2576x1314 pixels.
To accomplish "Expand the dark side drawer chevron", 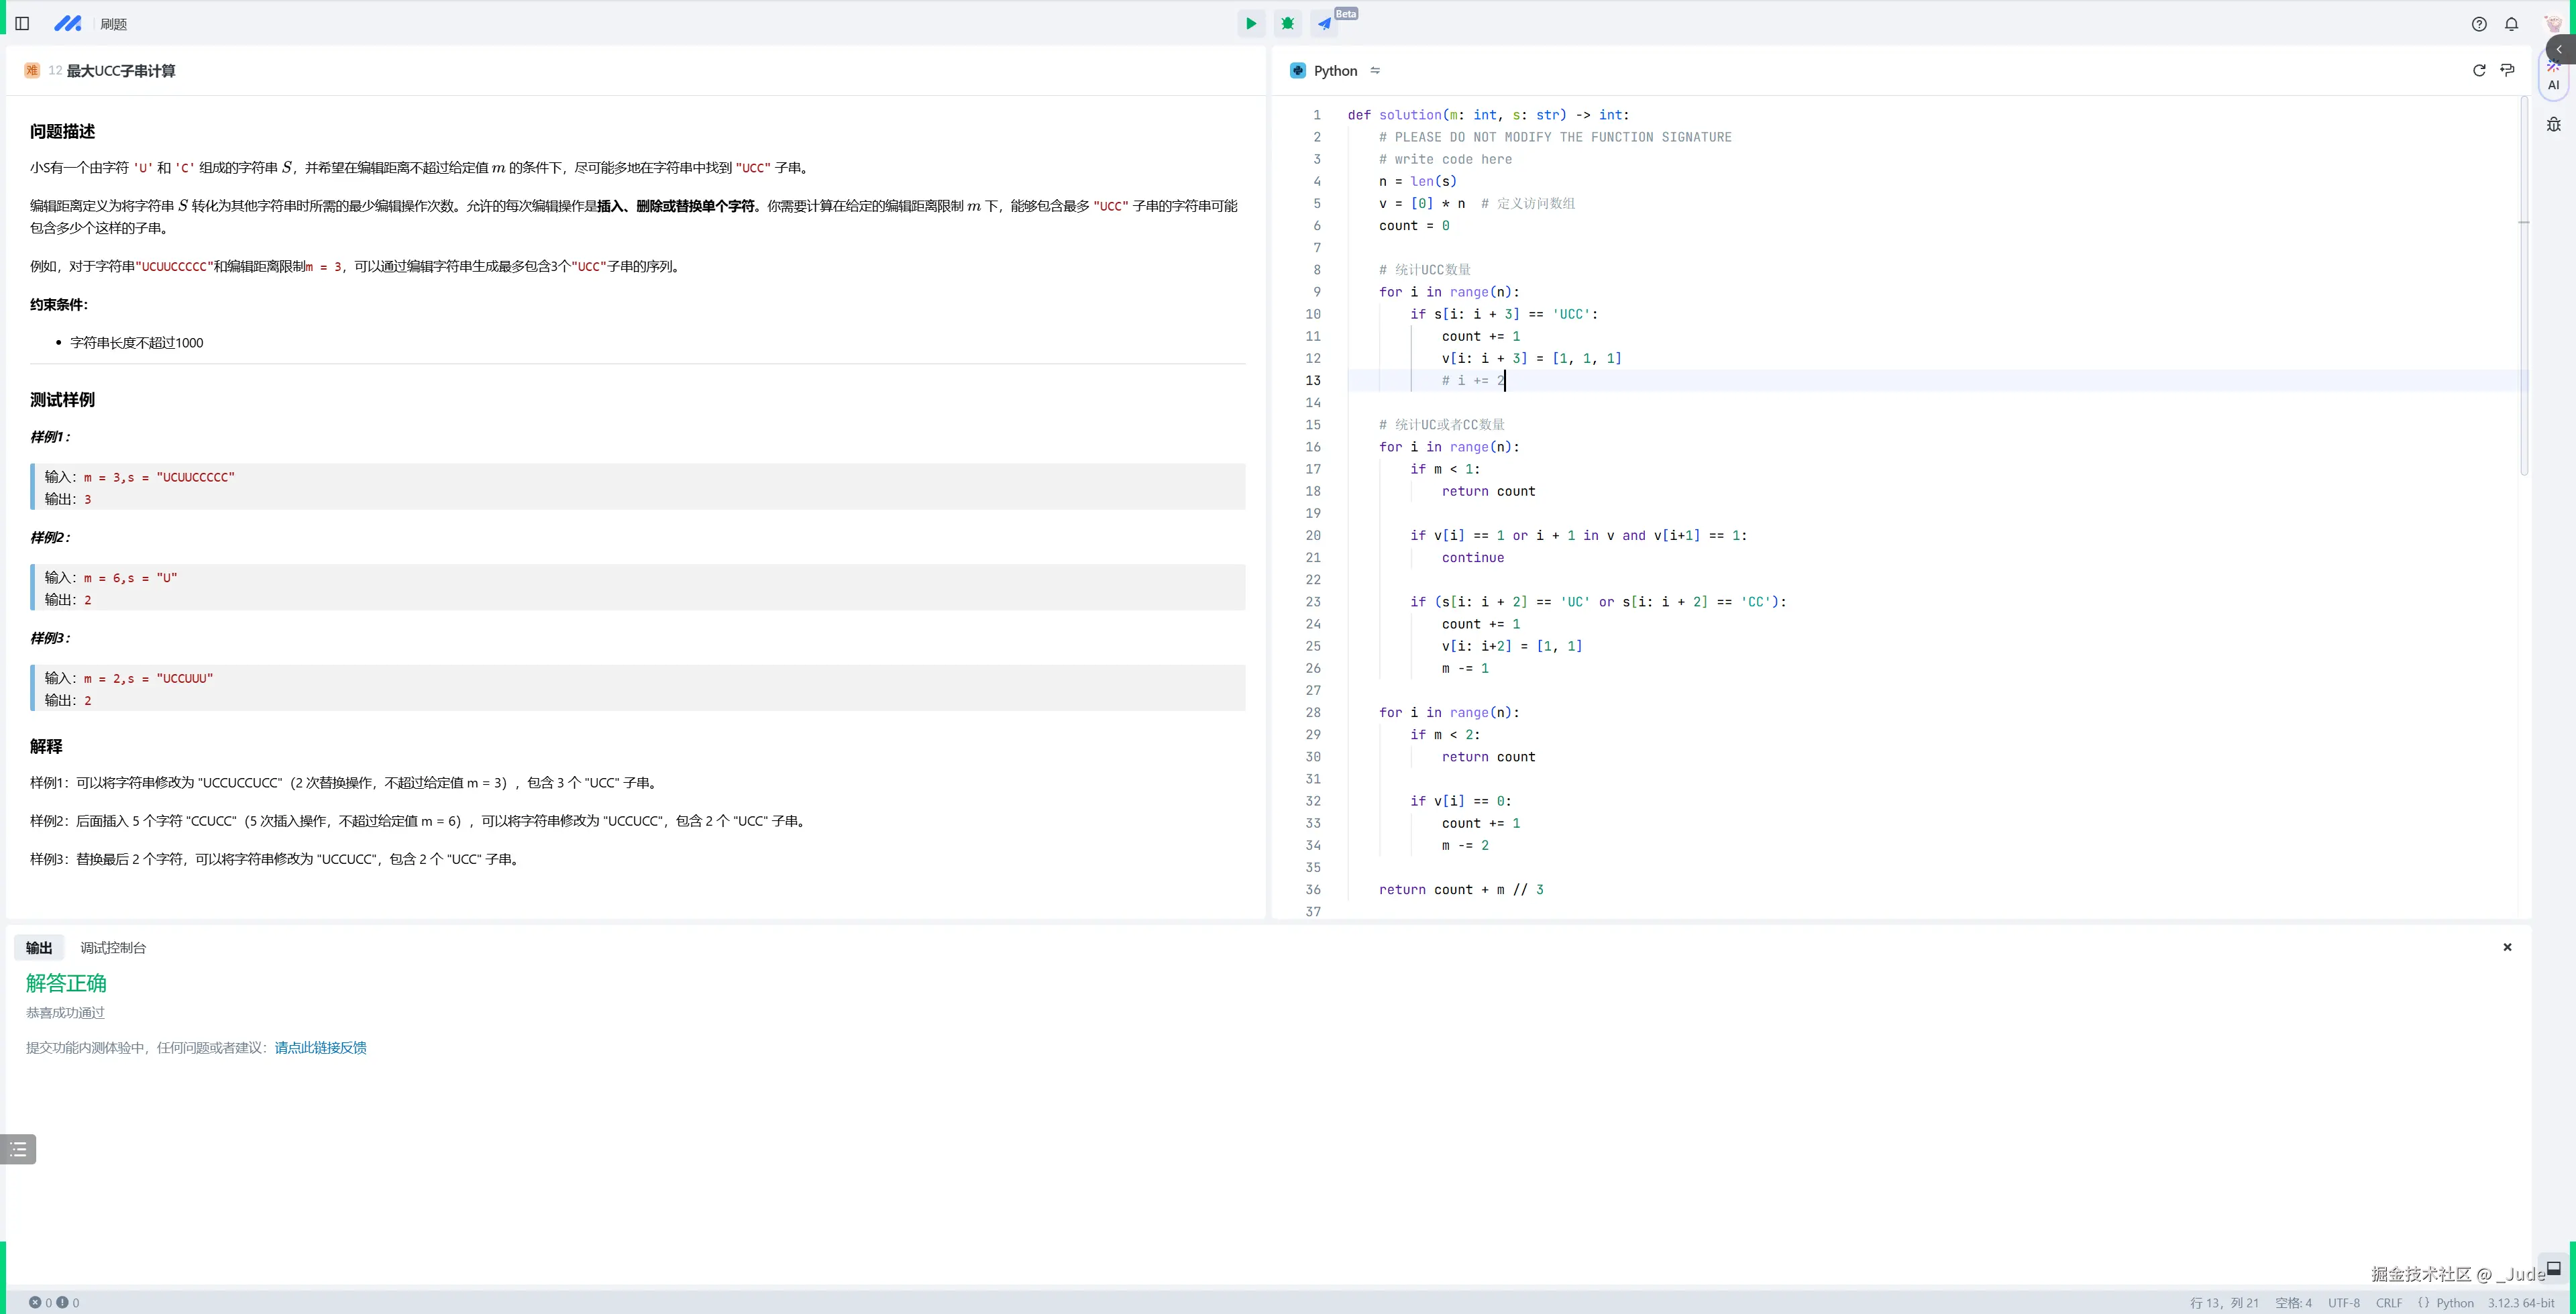I will [2560, 49].
